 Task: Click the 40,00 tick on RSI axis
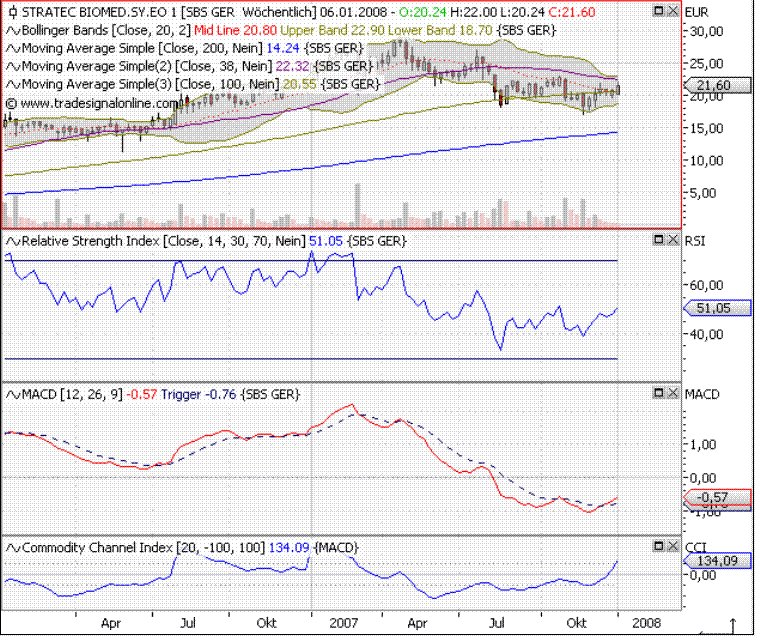point(707,334)
